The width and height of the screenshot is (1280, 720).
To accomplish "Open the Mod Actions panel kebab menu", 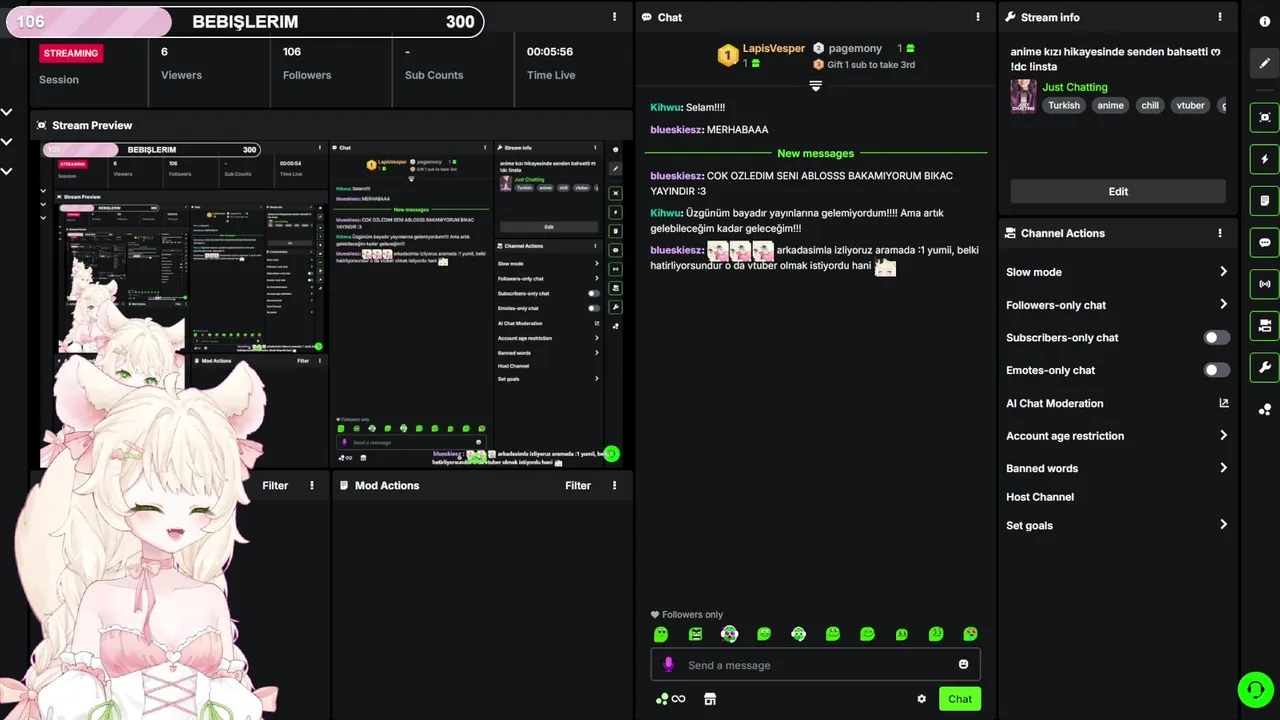I will 615,485.
